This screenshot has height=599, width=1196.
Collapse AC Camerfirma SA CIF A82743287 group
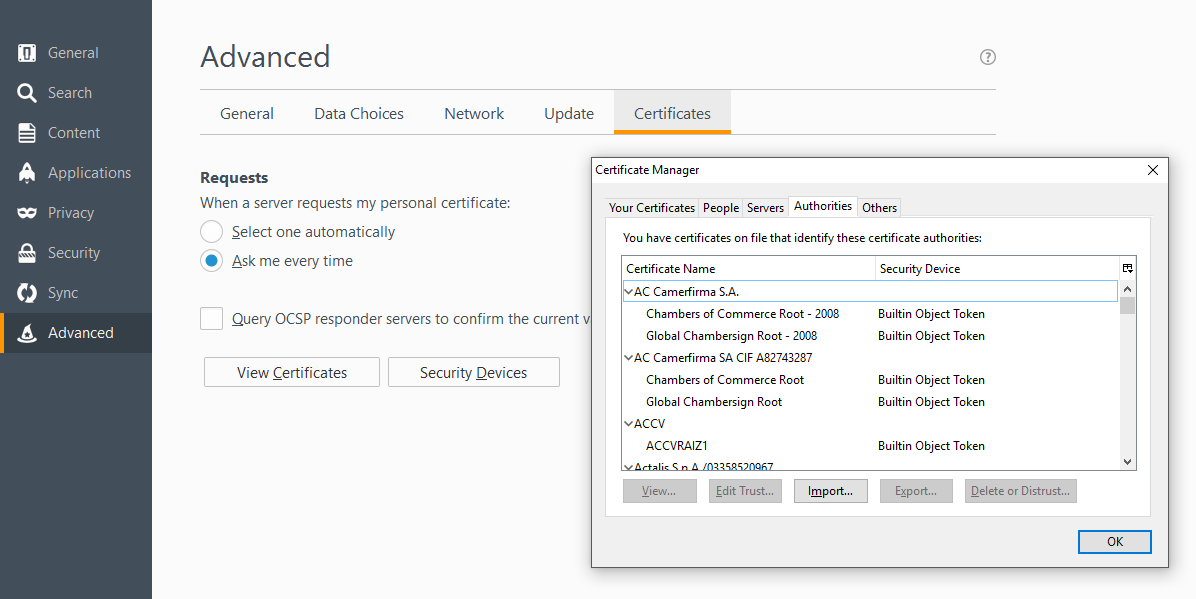pyautogui.click(x=628, y=358)
